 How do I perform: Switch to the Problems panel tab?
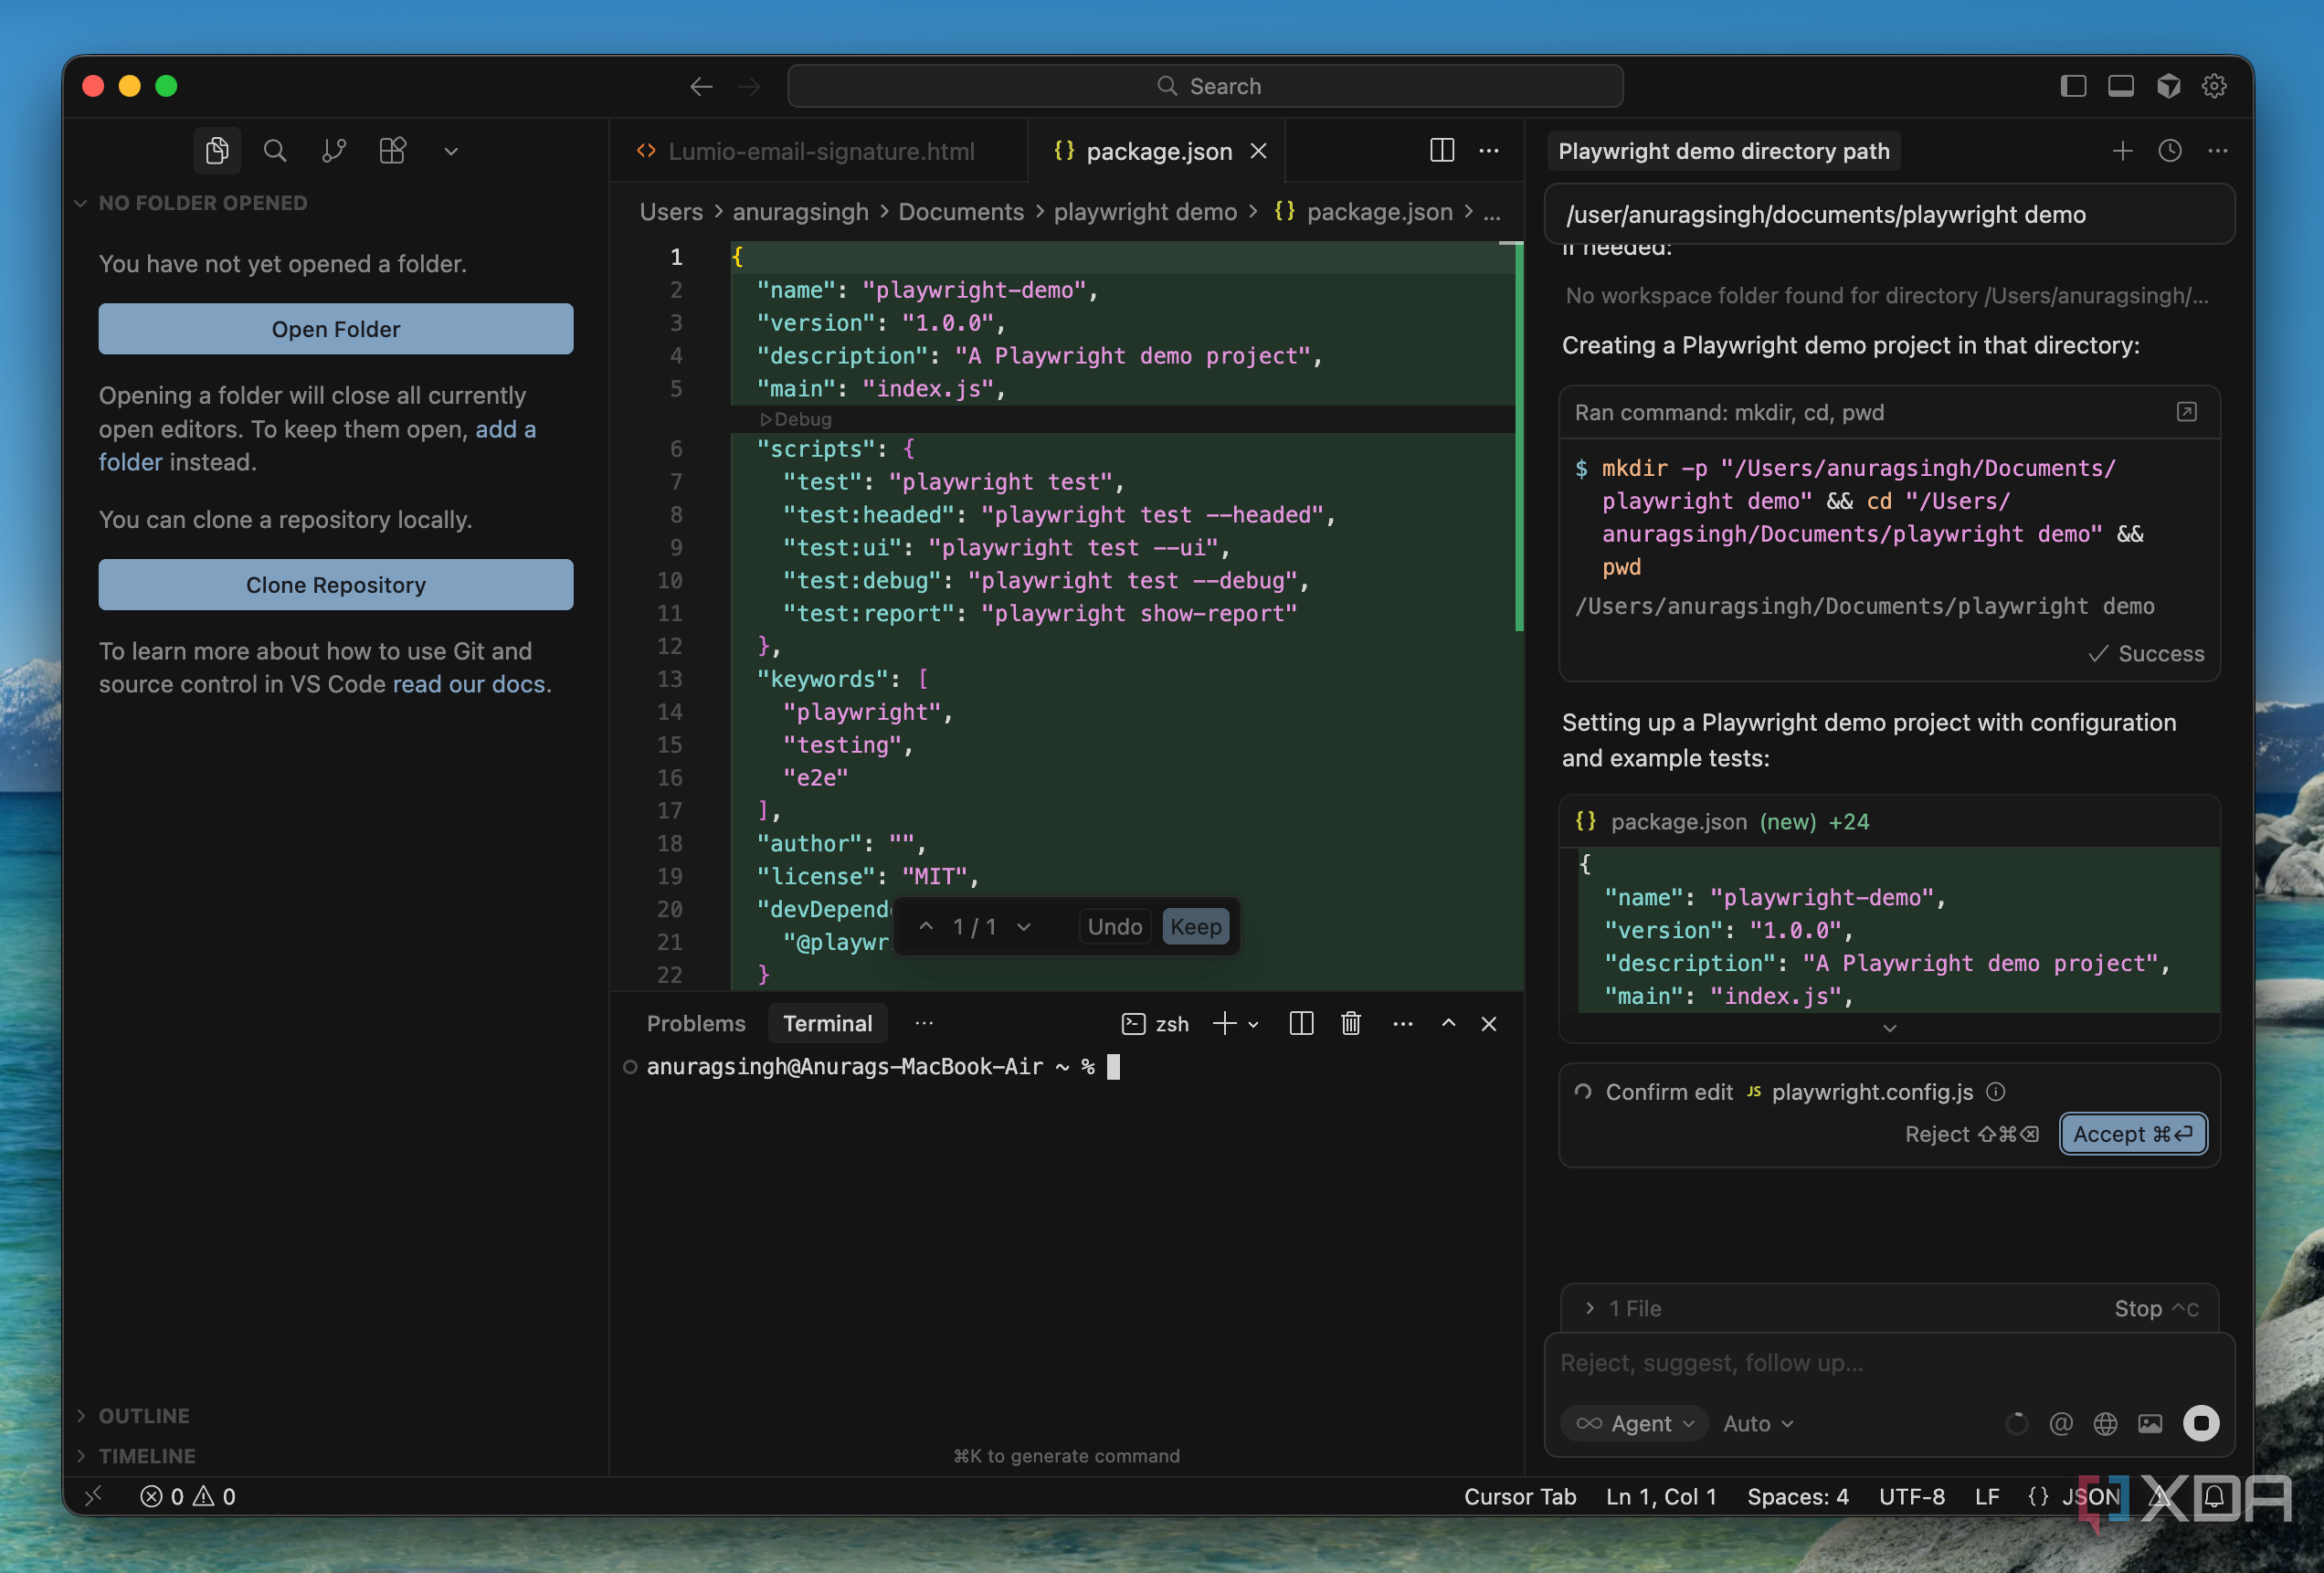695,1023
